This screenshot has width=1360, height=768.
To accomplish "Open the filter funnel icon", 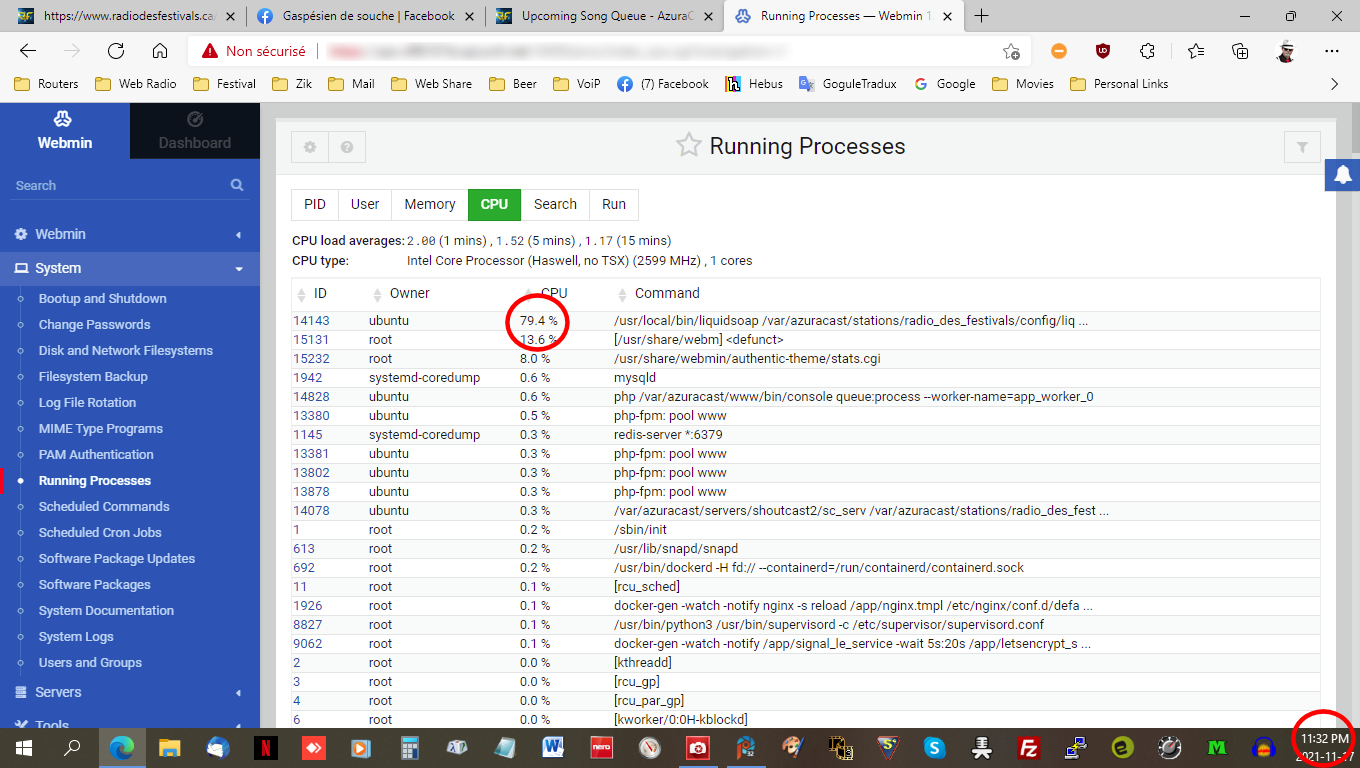I will click(1302, 147).
